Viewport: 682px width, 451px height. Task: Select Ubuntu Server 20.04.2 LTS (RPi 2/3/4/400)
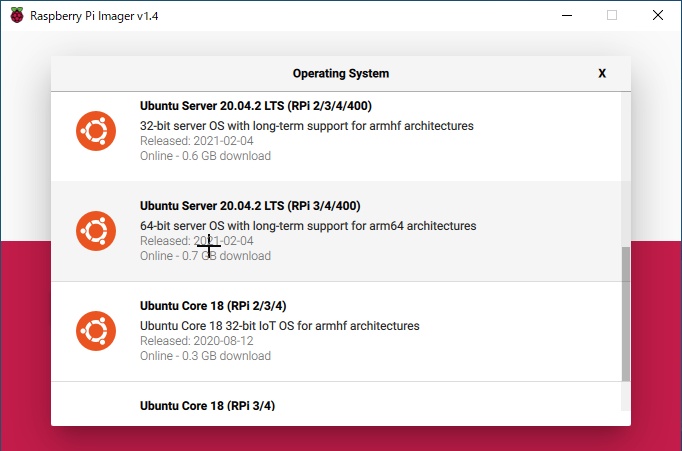click(x=256, y=106)
